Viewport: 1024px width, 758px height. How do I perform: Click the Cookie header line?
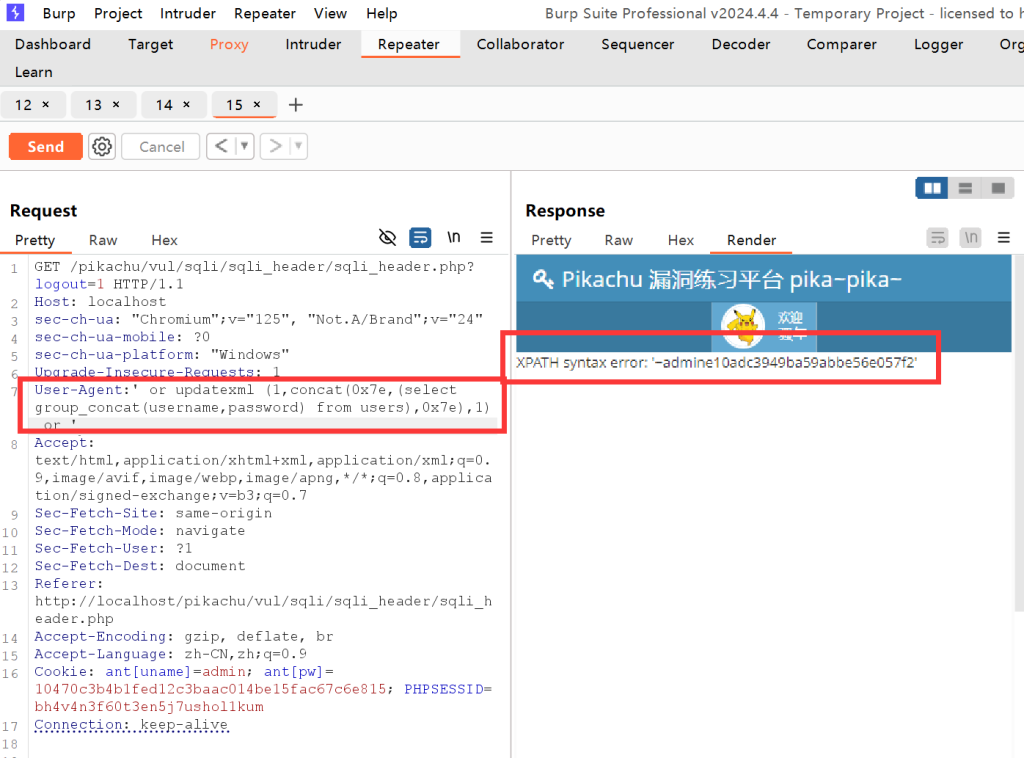pos(263,689)
